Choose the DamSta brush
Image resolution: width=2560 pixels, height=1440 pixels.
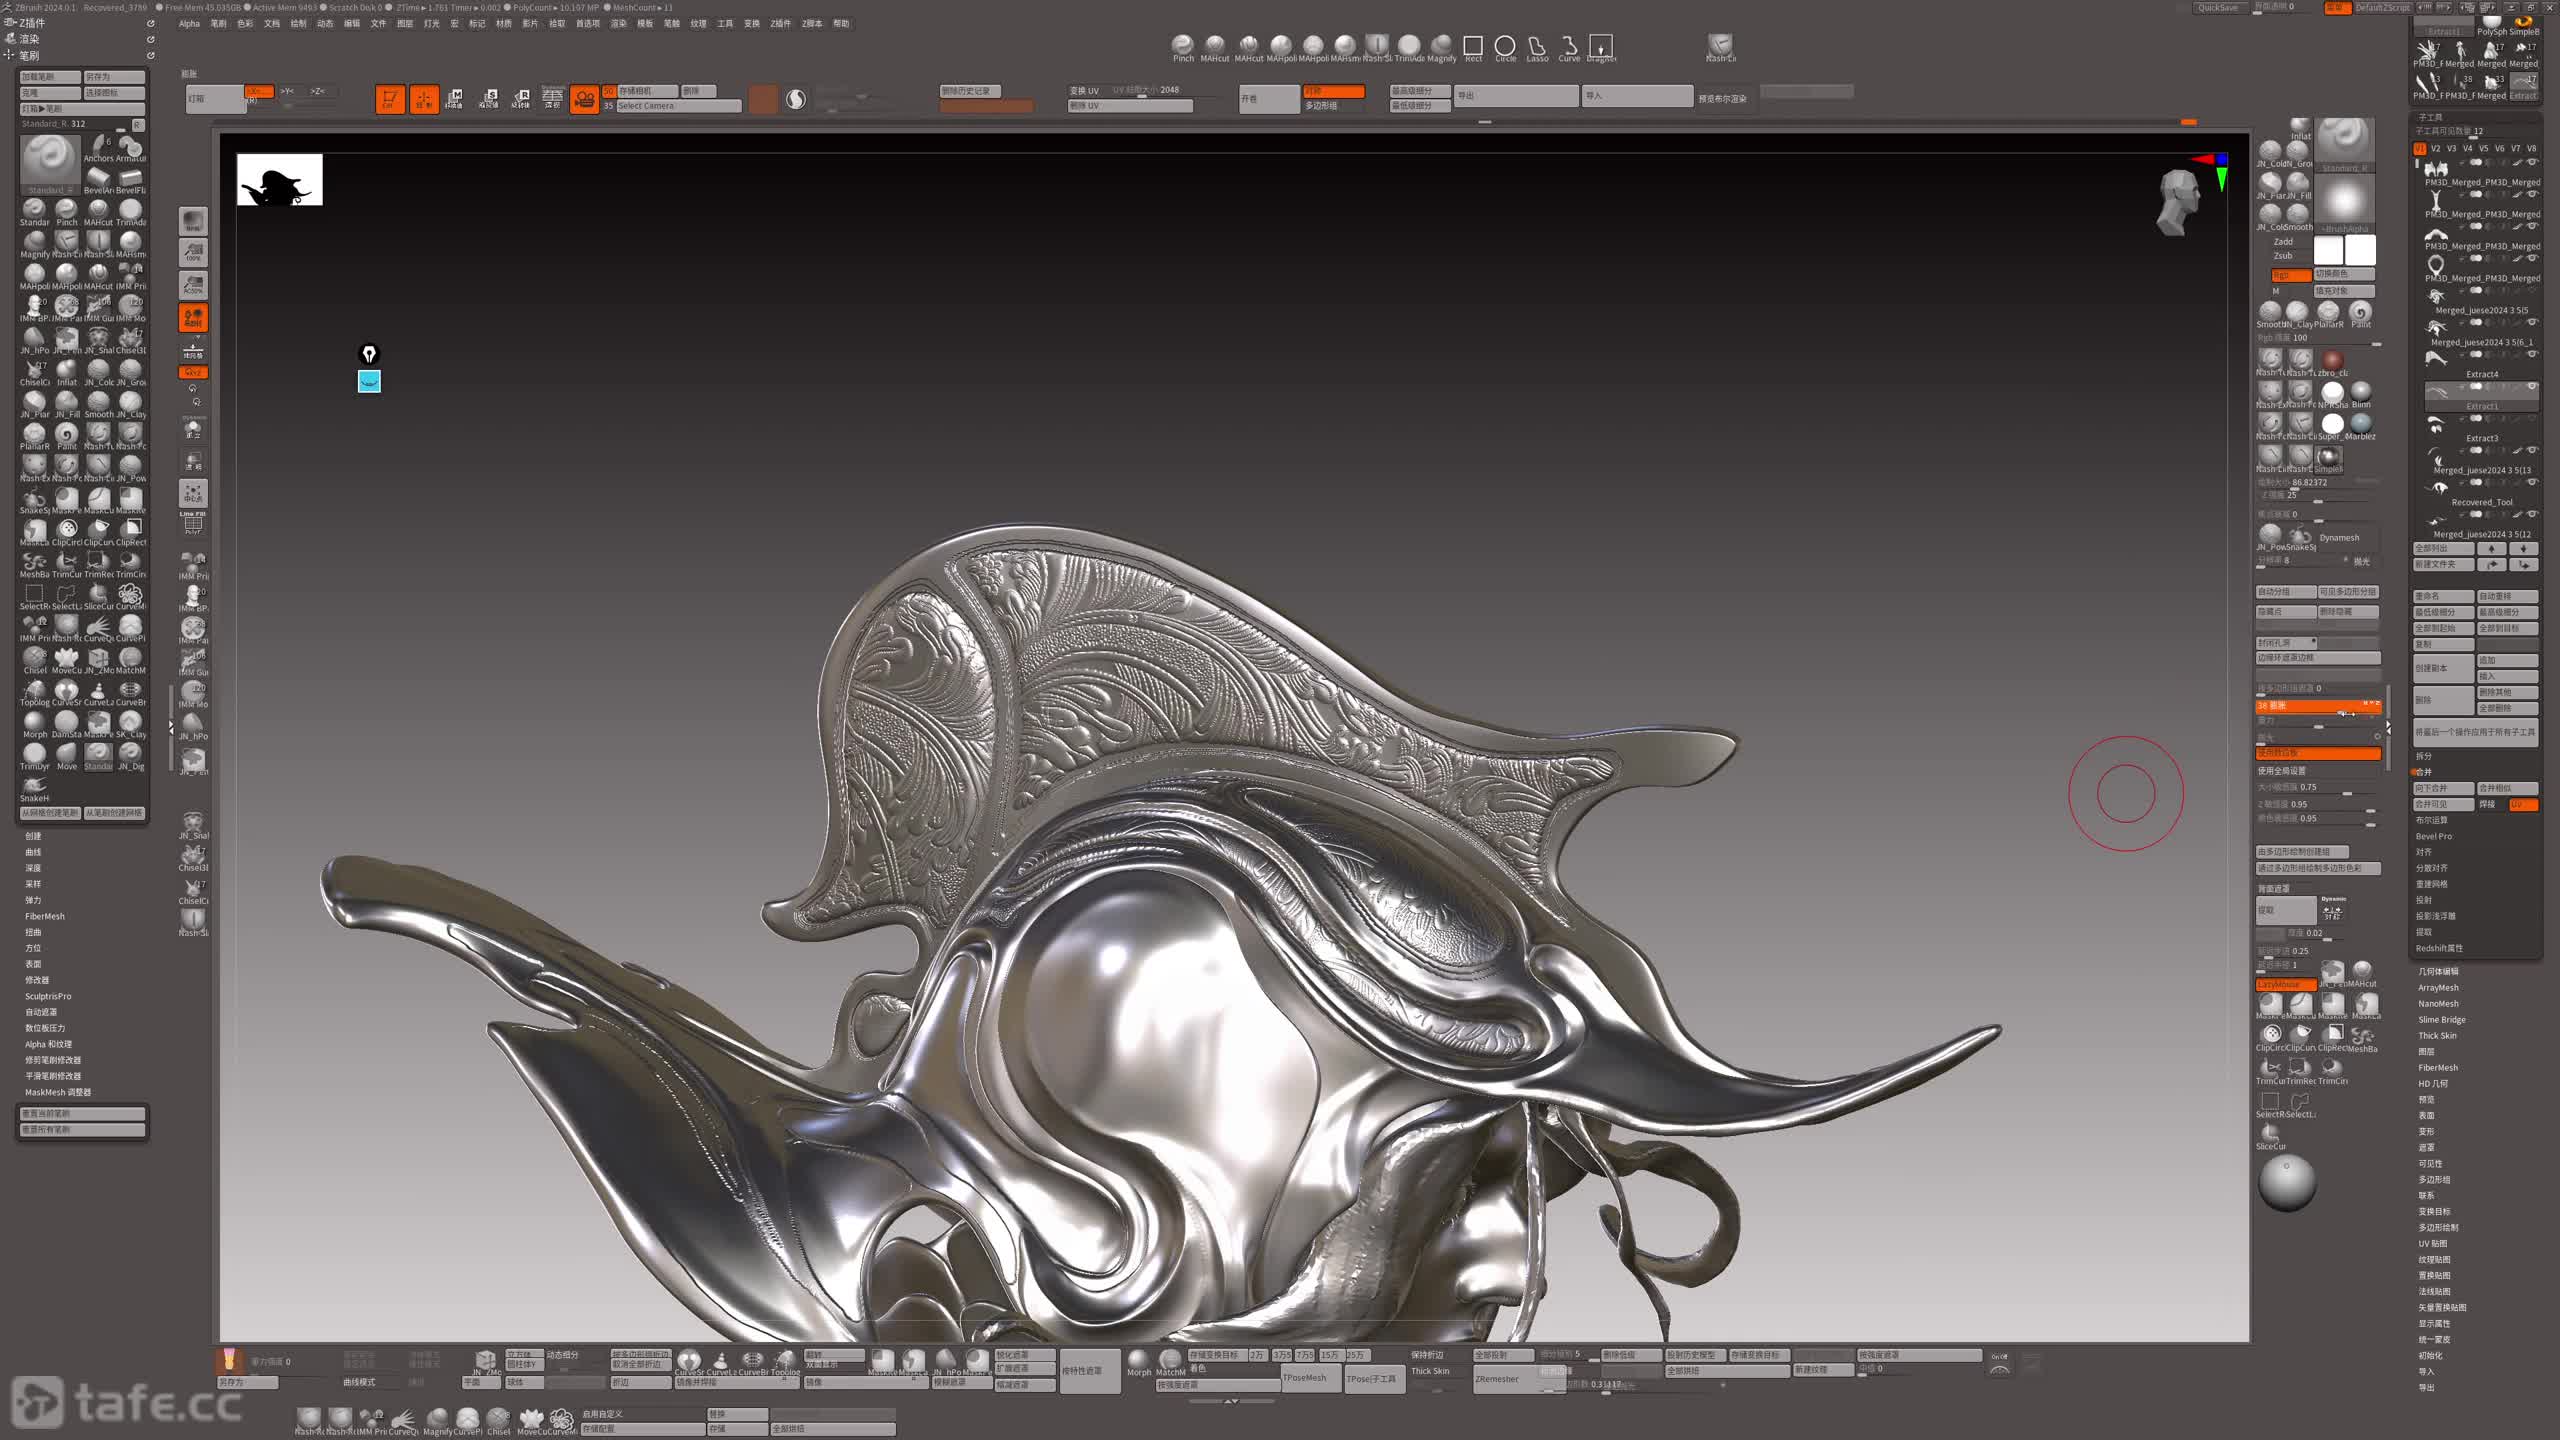pos(67,725)
